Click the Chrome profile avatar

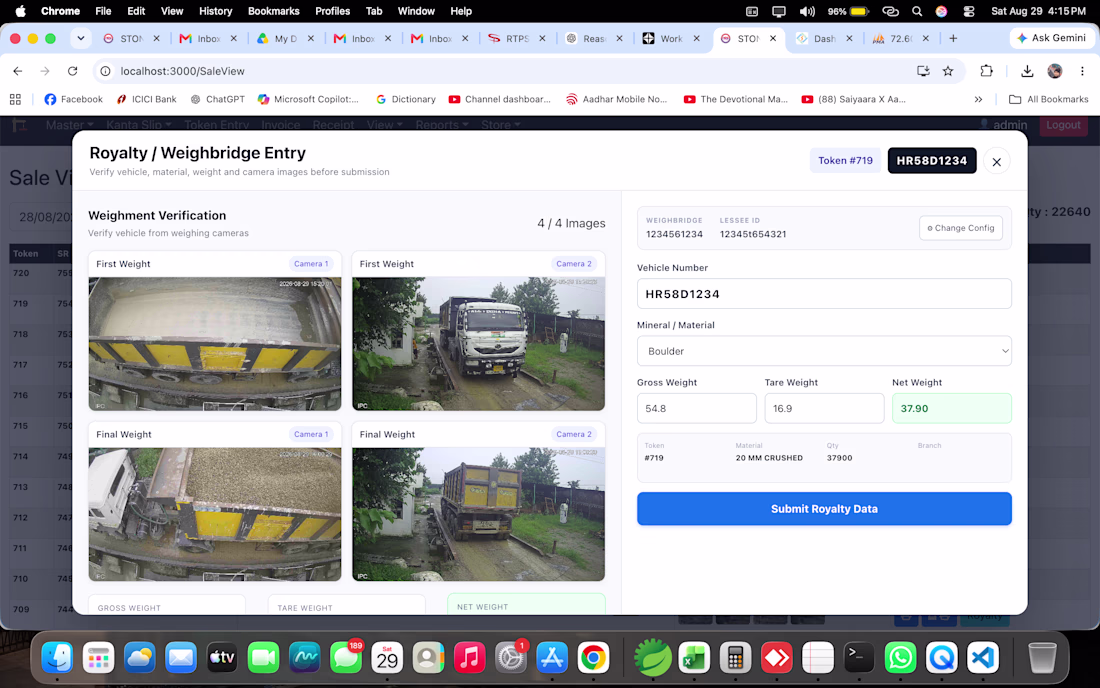point(1054,71)
